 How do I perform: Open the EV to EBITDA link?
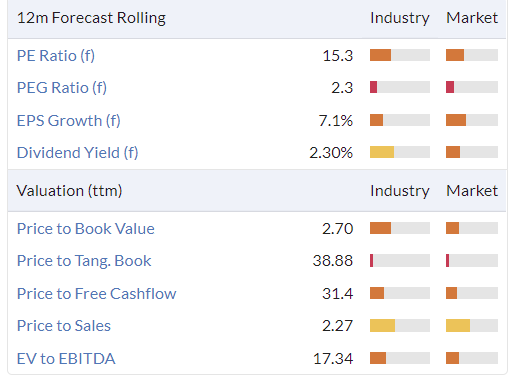[66, 359]
